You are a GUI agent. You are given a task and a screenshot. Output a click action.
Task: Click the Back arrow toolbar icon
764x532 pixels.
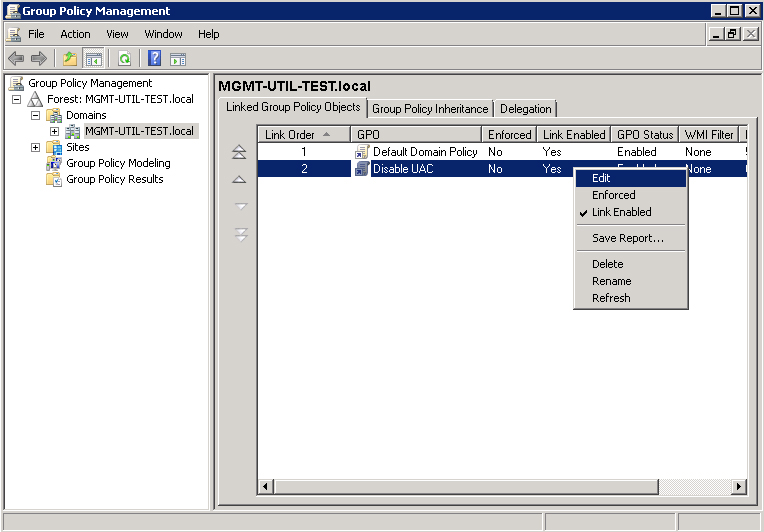(x=16, y=59)
